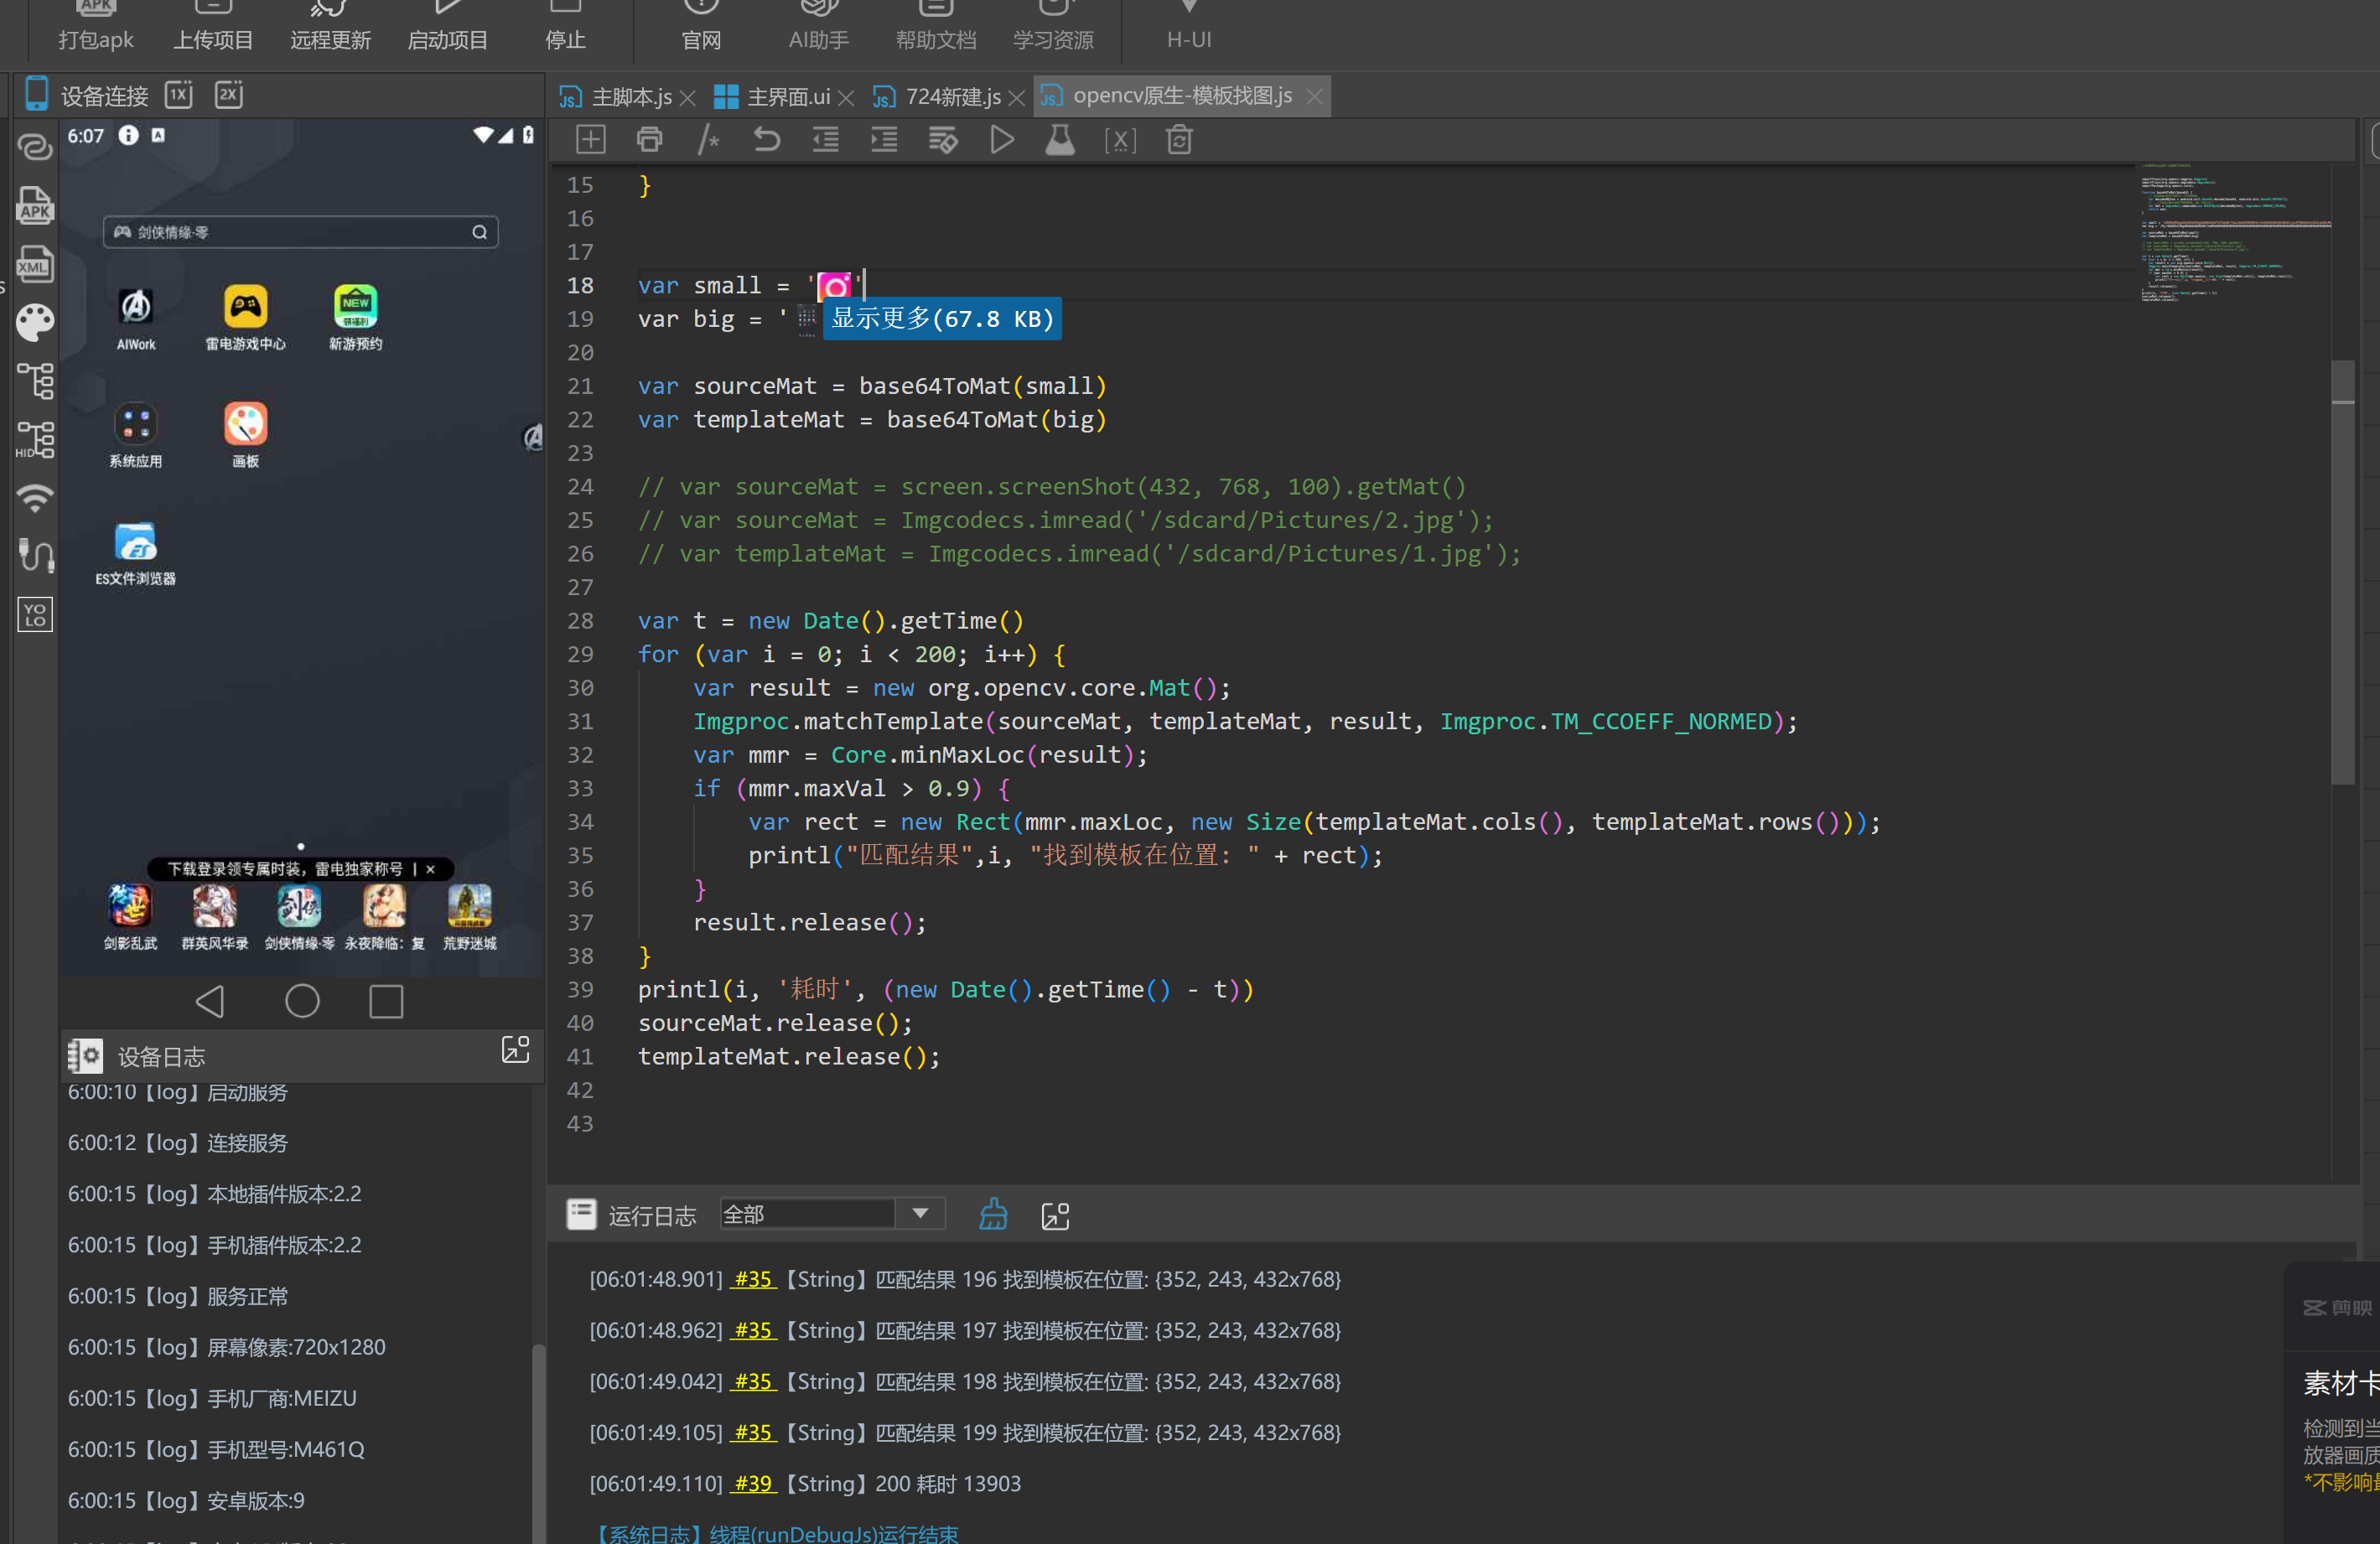Click the #39 line link in run log

752,1483
